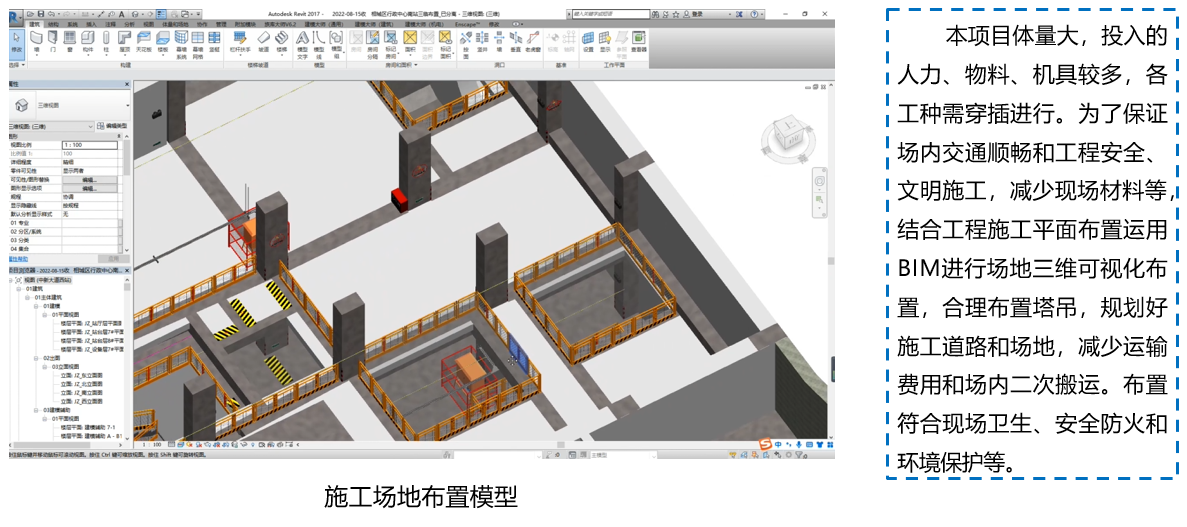Click the Set (设置) work plane icon
This screenshot has height=527, width=1187.
588,42
